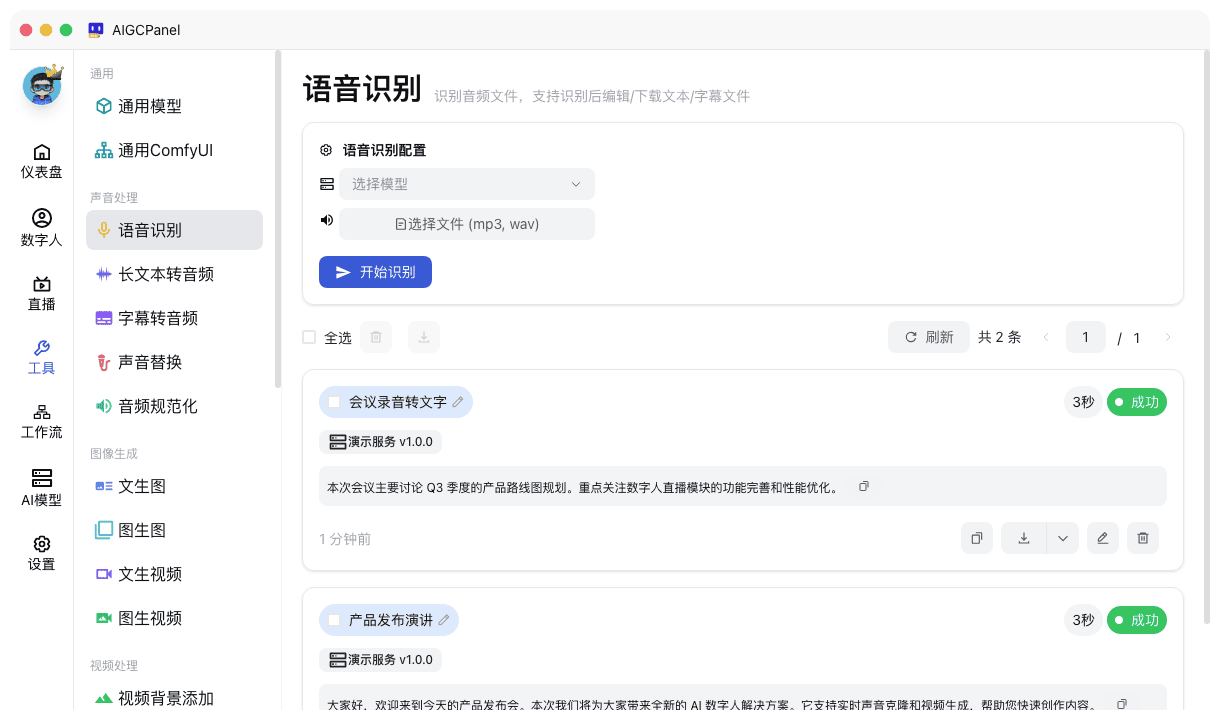Click the copy button on 会议录音转文字 card footer
This screenshot has height=720, width=1220.
coord(977,538)
